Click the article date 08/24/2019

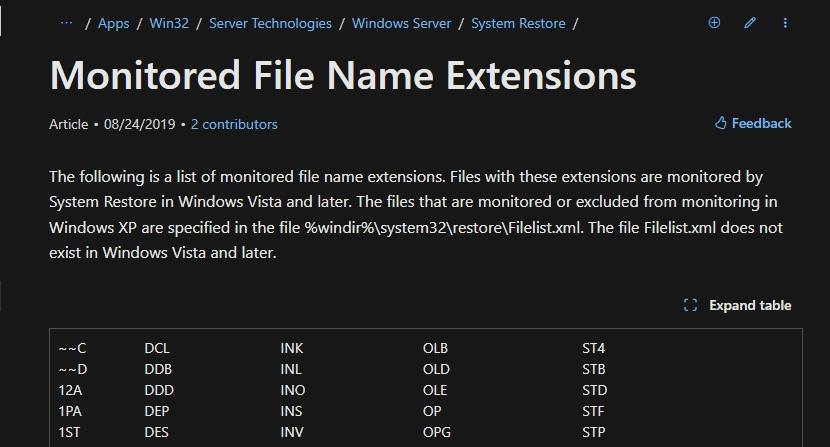click(139, 124)
